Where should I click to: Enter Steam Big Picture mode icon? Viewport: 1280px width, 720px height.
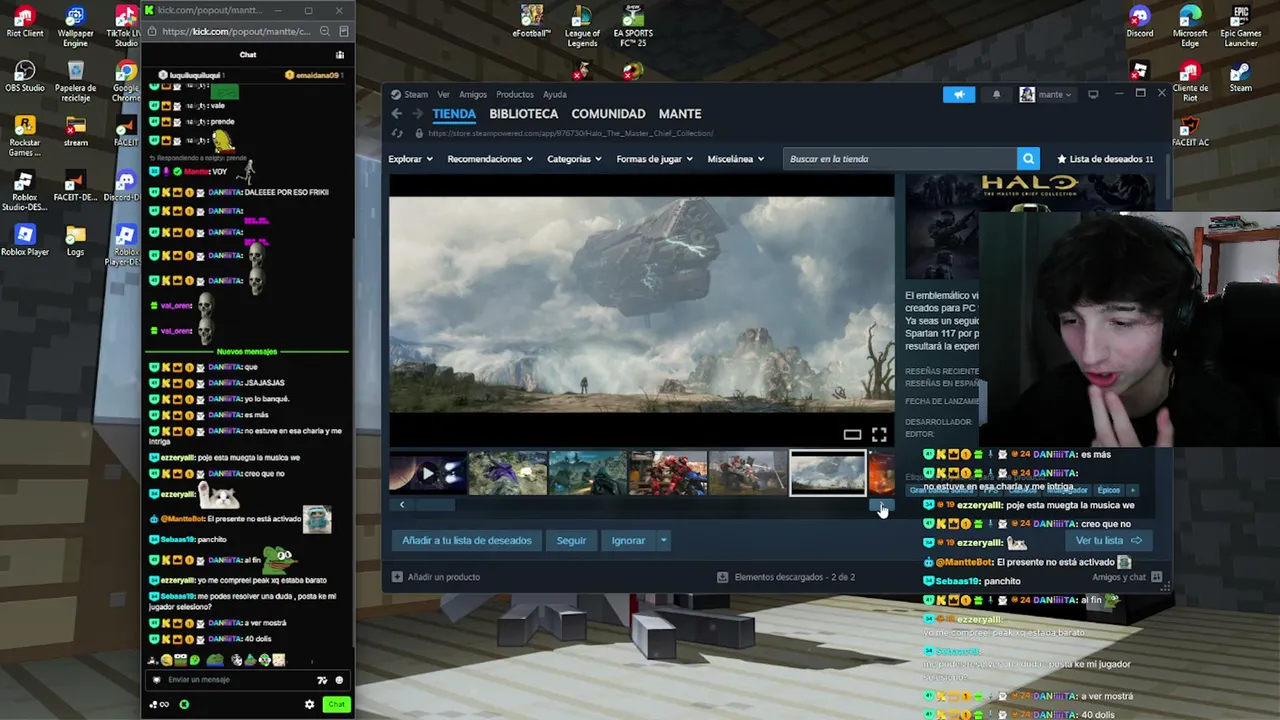coord(1093,94)
